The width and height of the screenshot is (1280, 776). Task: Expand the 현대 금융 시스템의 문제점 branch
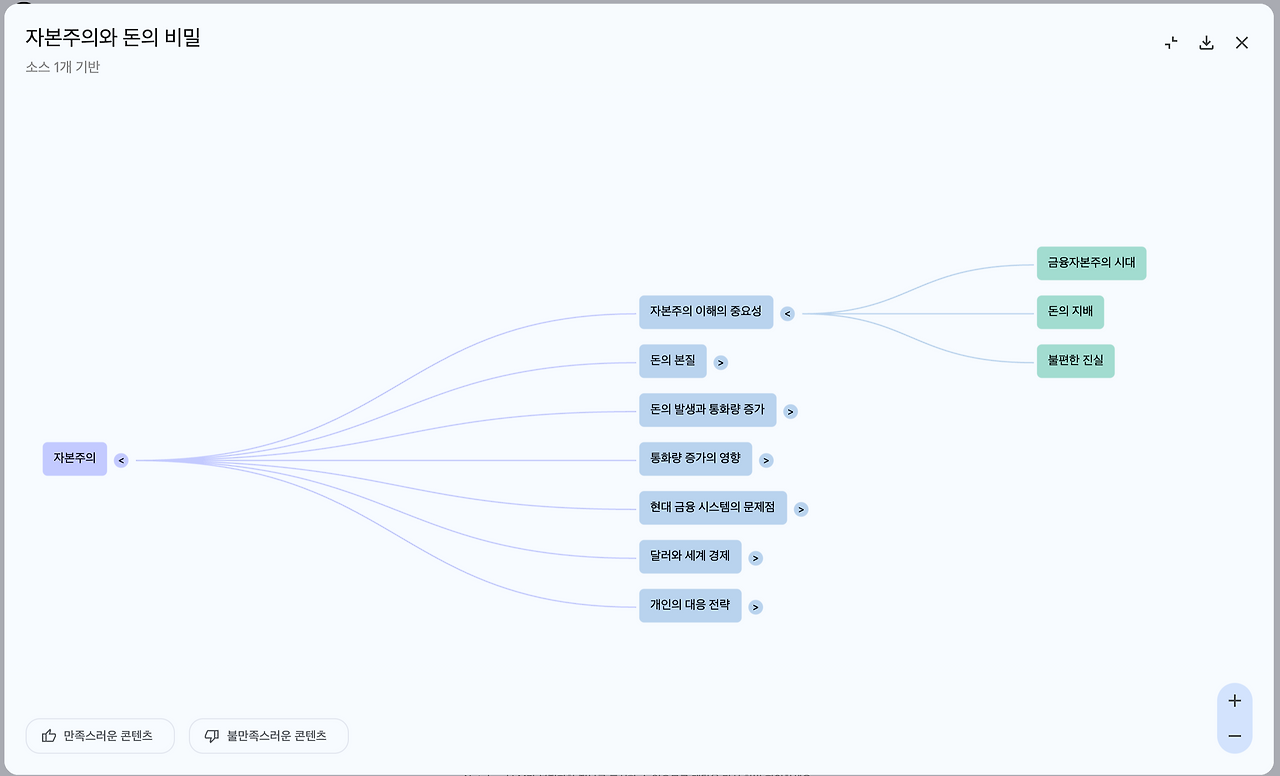(801, 509)
